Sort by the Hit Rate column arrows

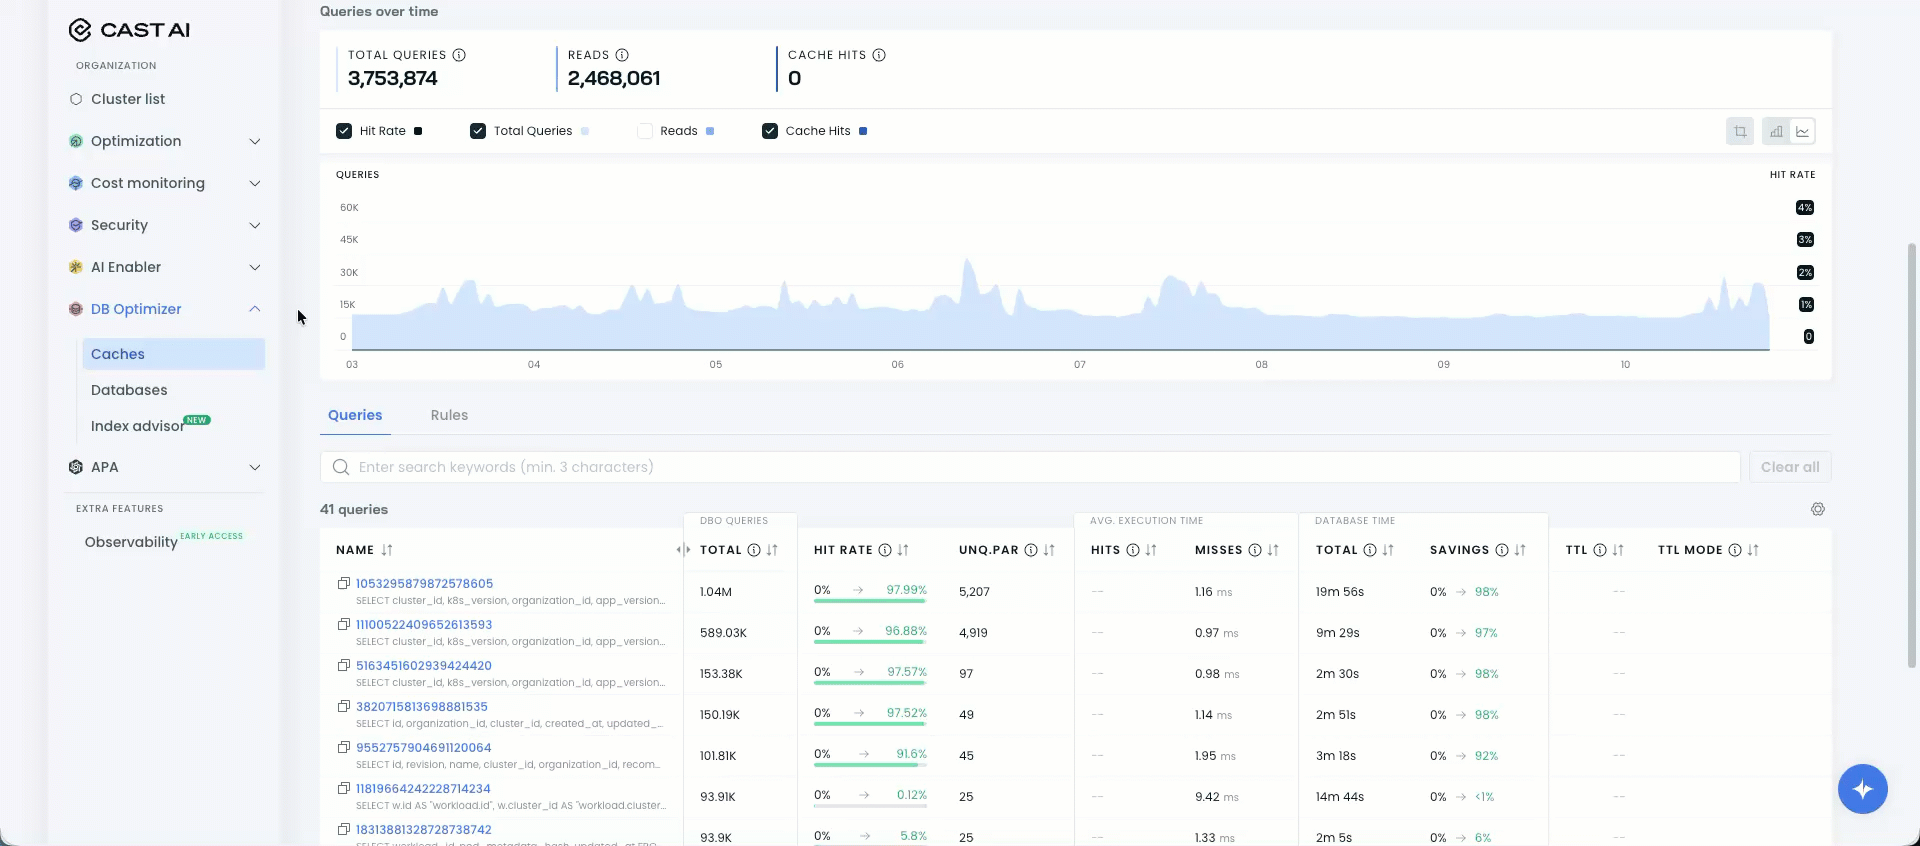[903, 550]
